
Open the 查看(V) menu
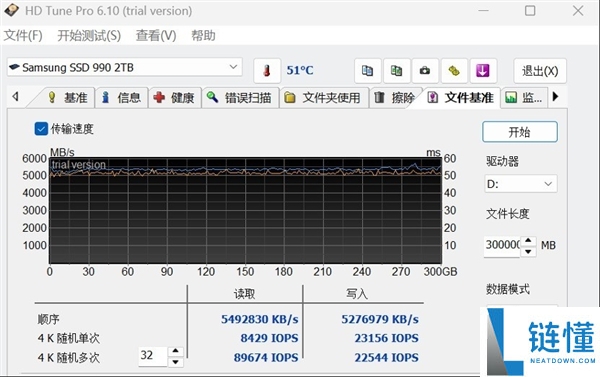pos(156,36)
